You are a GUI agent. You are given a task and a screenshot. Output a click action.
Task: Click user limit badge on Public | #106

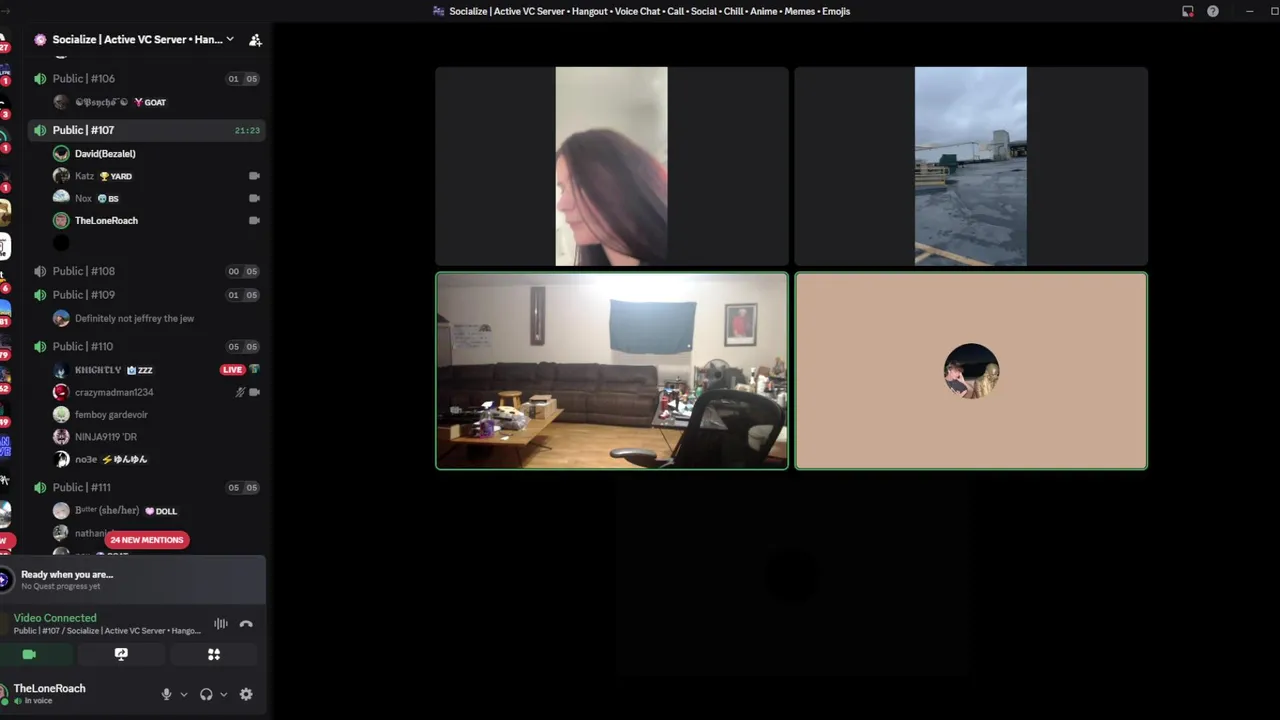tap(243, 79)
